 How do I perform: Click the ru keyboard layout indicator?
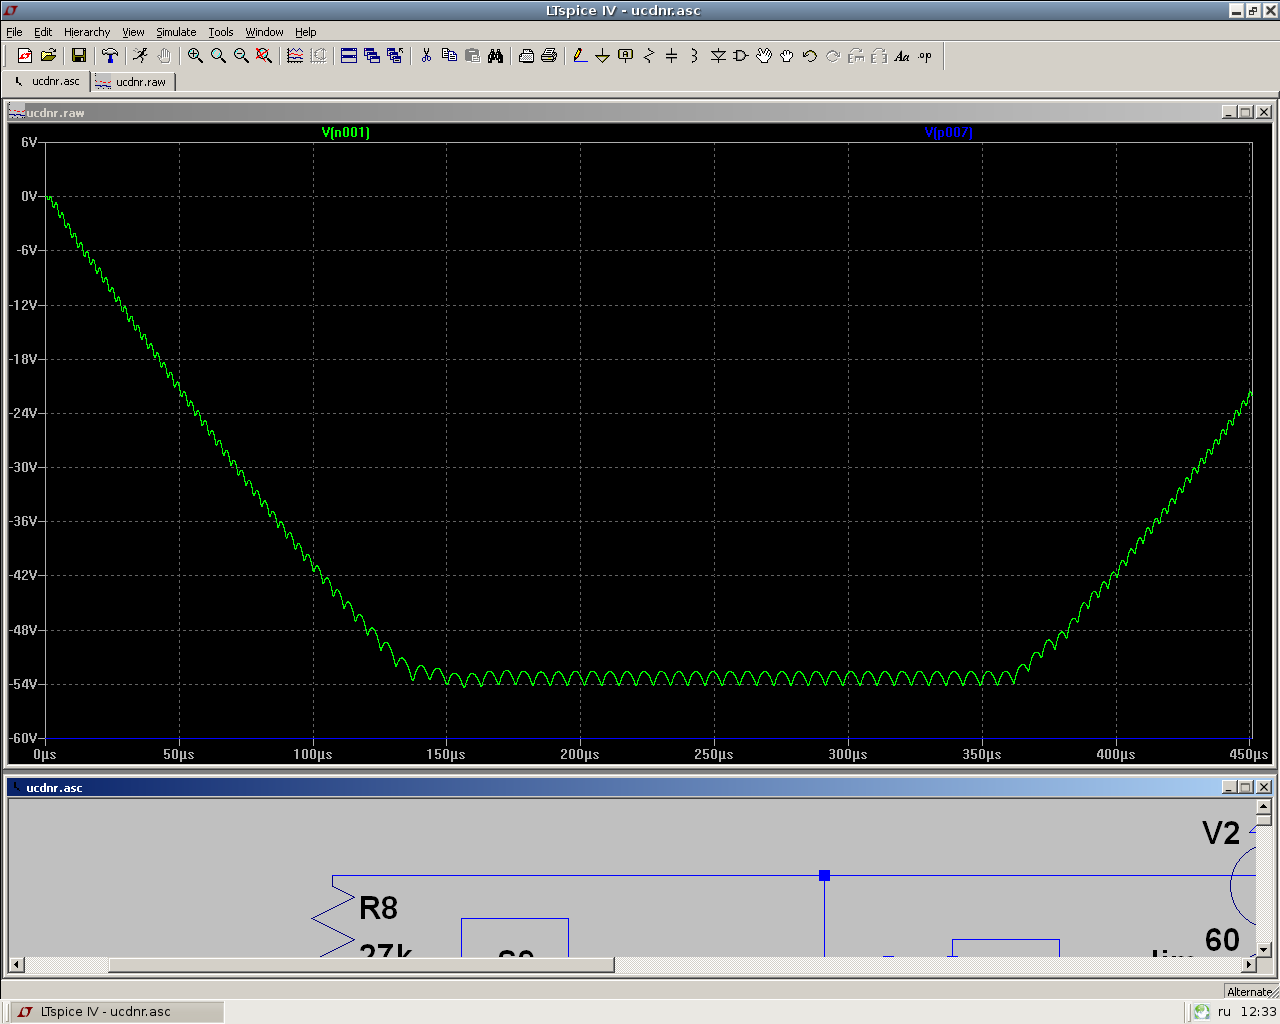click(x=1224, y=1011)
